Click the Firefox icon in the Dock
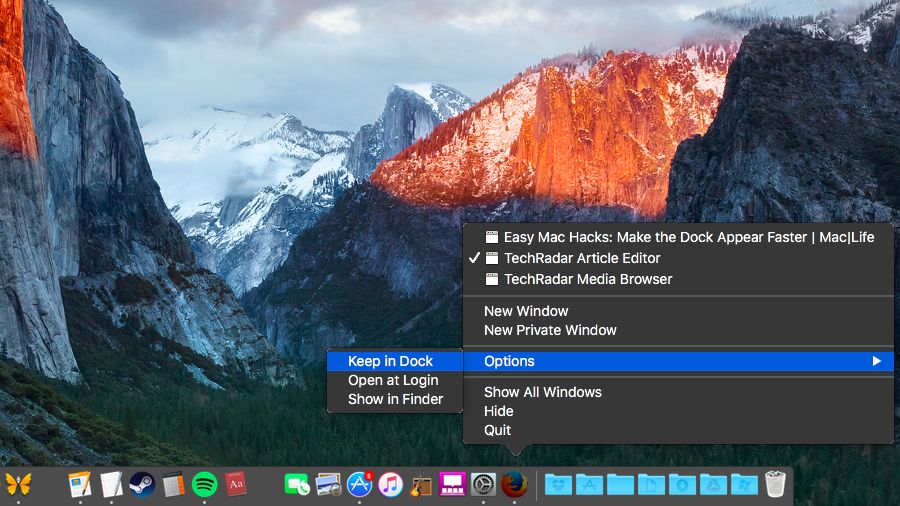This screenshot has height=506, width=900. pos(514,485)
